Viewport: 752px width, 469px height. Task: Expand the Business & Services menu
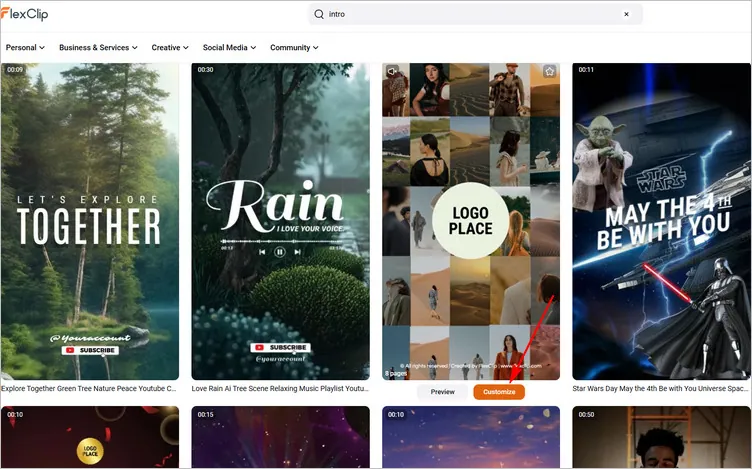[98, 47]
